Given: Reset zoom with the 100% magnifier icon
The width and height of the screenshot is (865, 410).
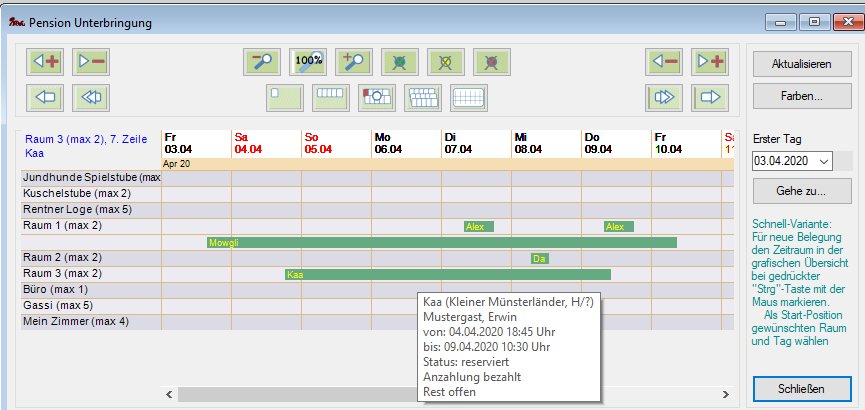Looking at the screenshot, I should tap(309, 61).
